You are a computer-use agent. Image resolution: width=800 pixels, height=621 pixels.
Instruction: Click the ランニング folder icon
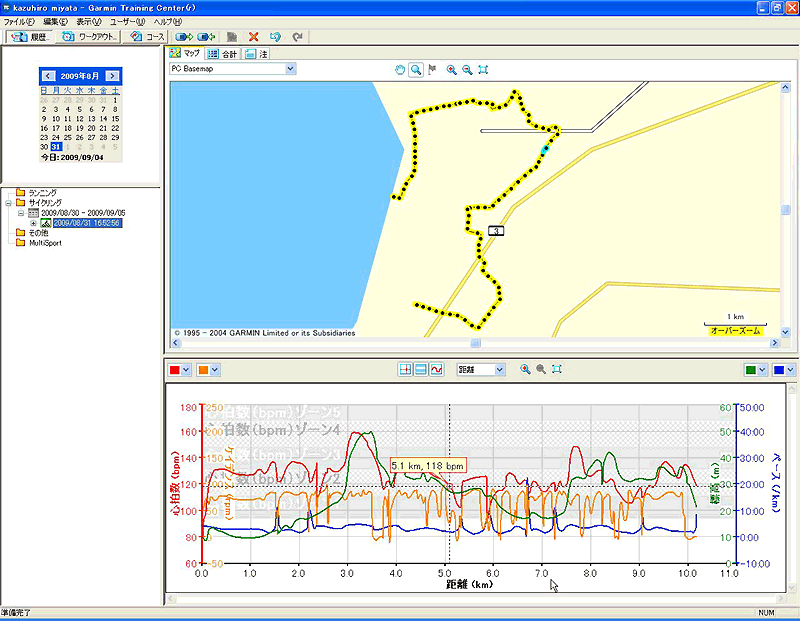[x=20, y=192]
